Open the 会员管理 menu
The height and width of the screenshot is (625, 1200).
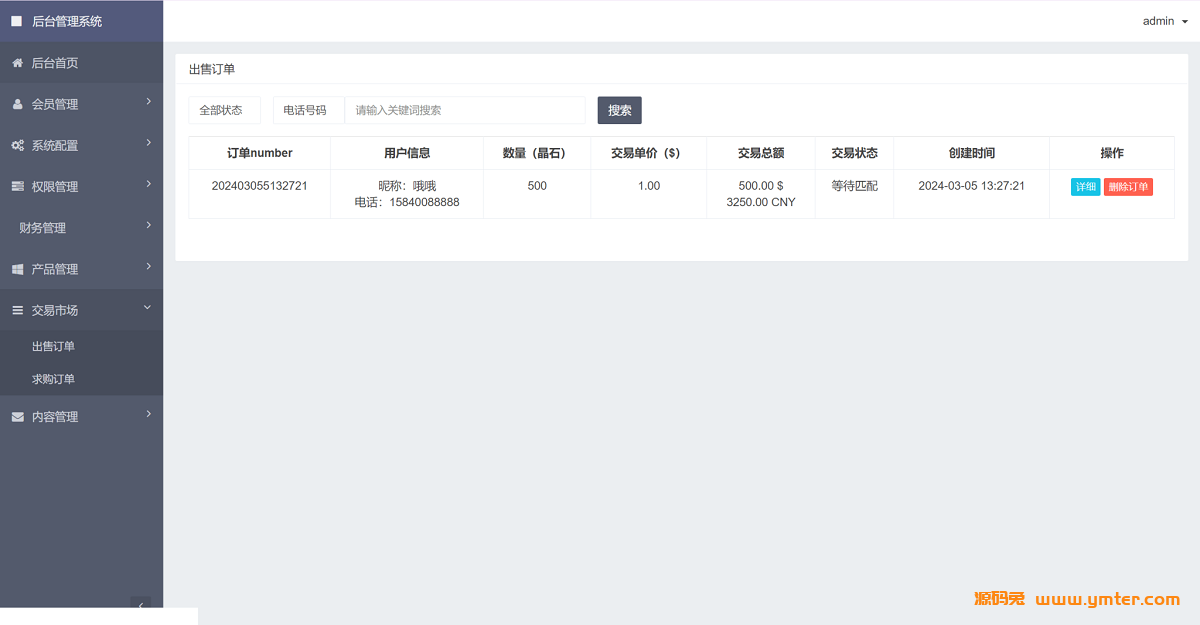pos(81,104)
